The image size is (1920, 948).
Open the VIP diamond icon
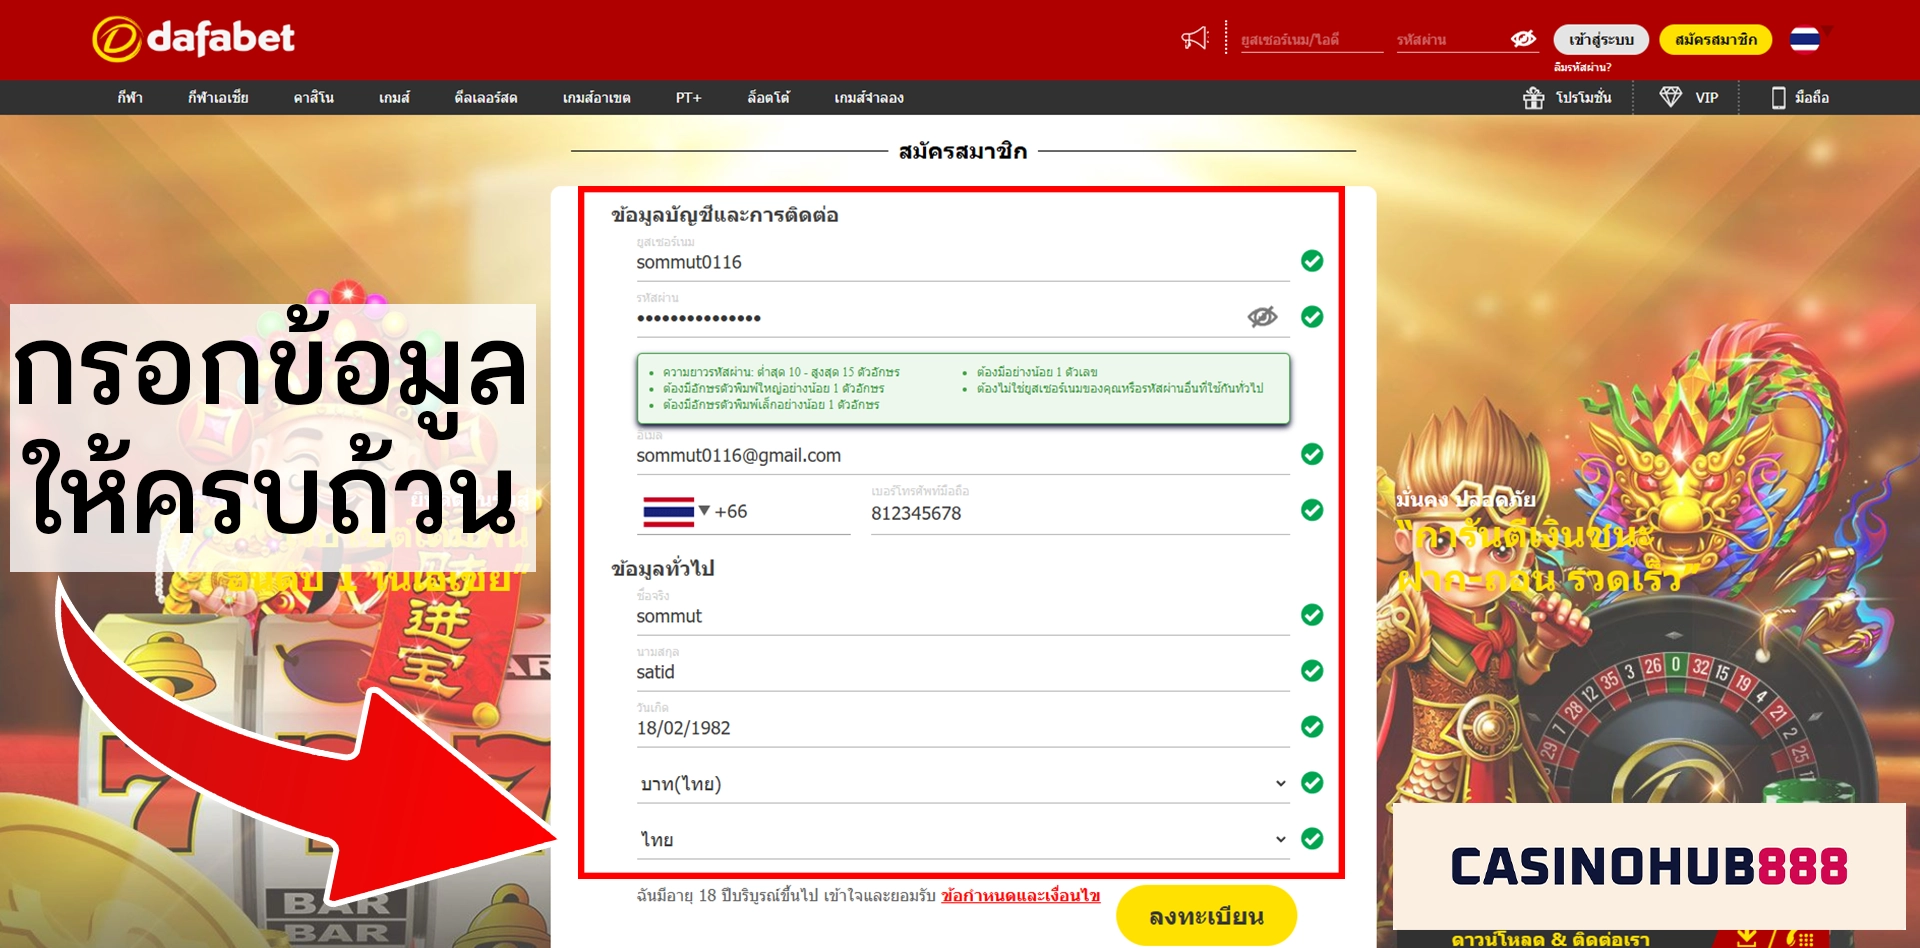(x=1670, y=97)
